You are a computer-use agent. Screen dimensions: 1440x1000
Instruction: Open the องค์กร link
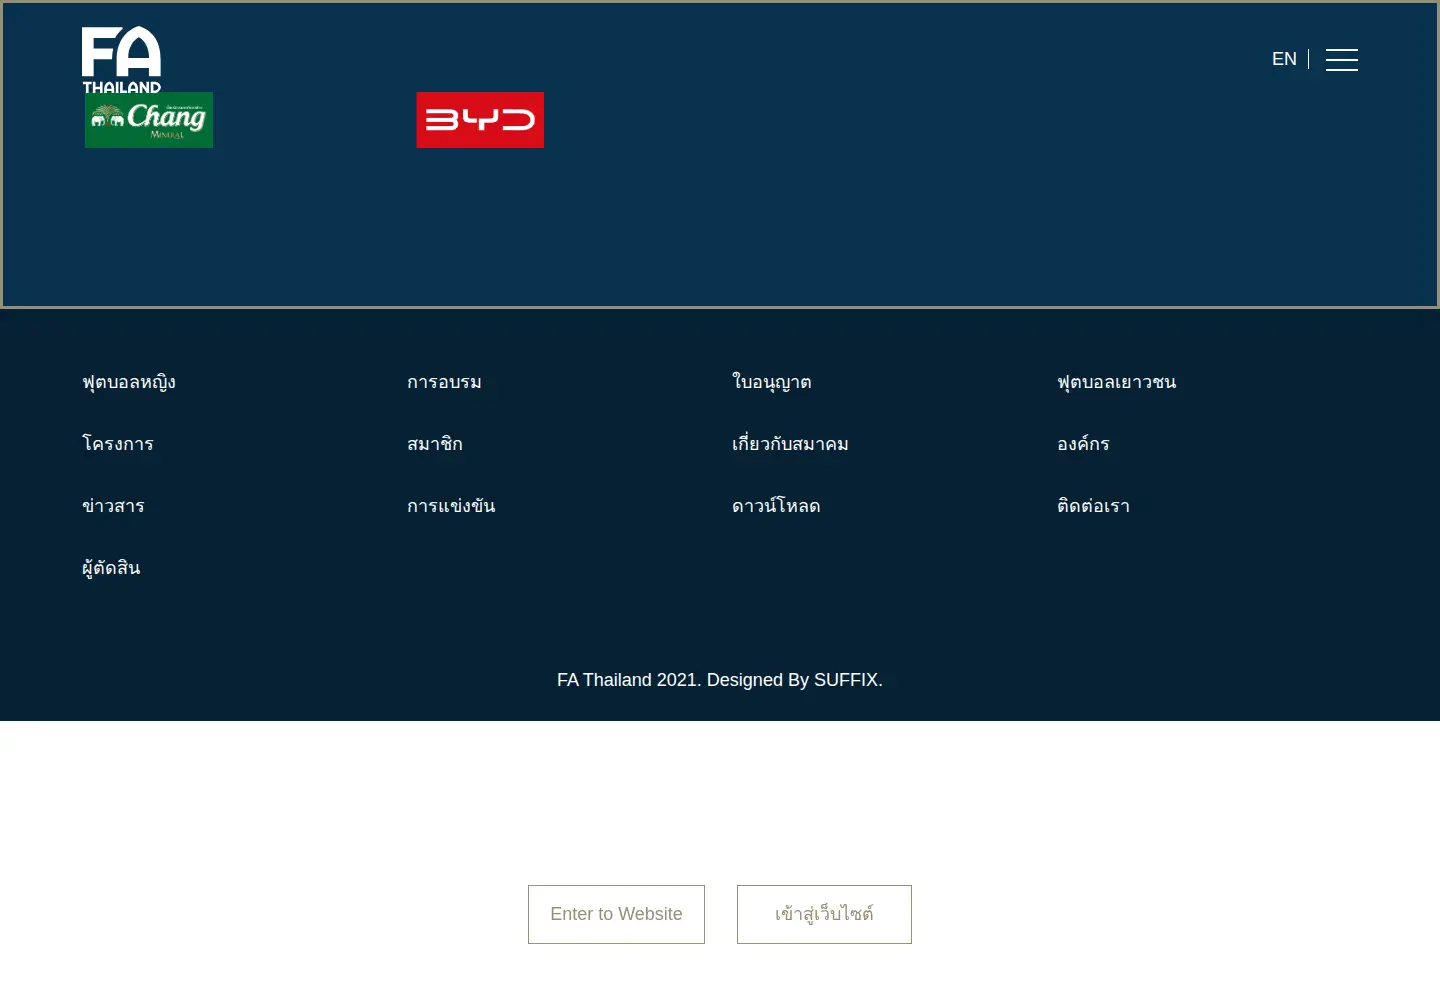[x=1083, y=444]
